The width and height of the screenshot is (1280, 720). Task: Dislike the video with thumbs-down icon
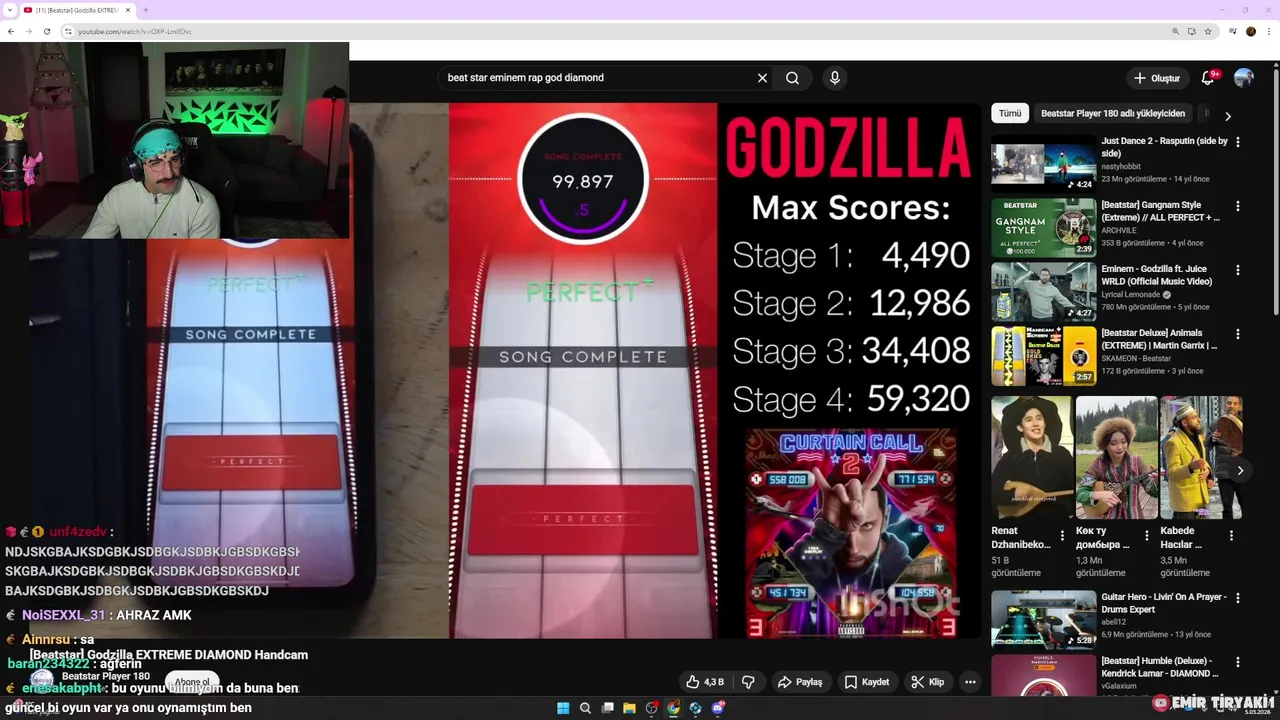click(748, 682)
